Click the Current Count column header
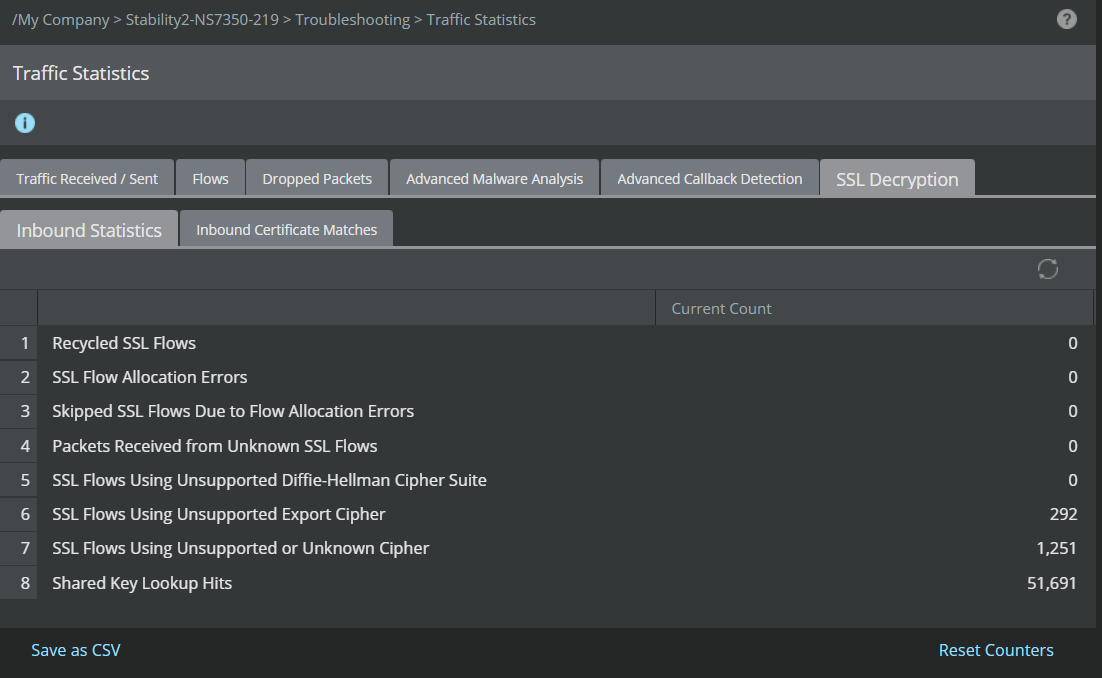This screenshot has width=1102, height=678. tap(874, 308)
